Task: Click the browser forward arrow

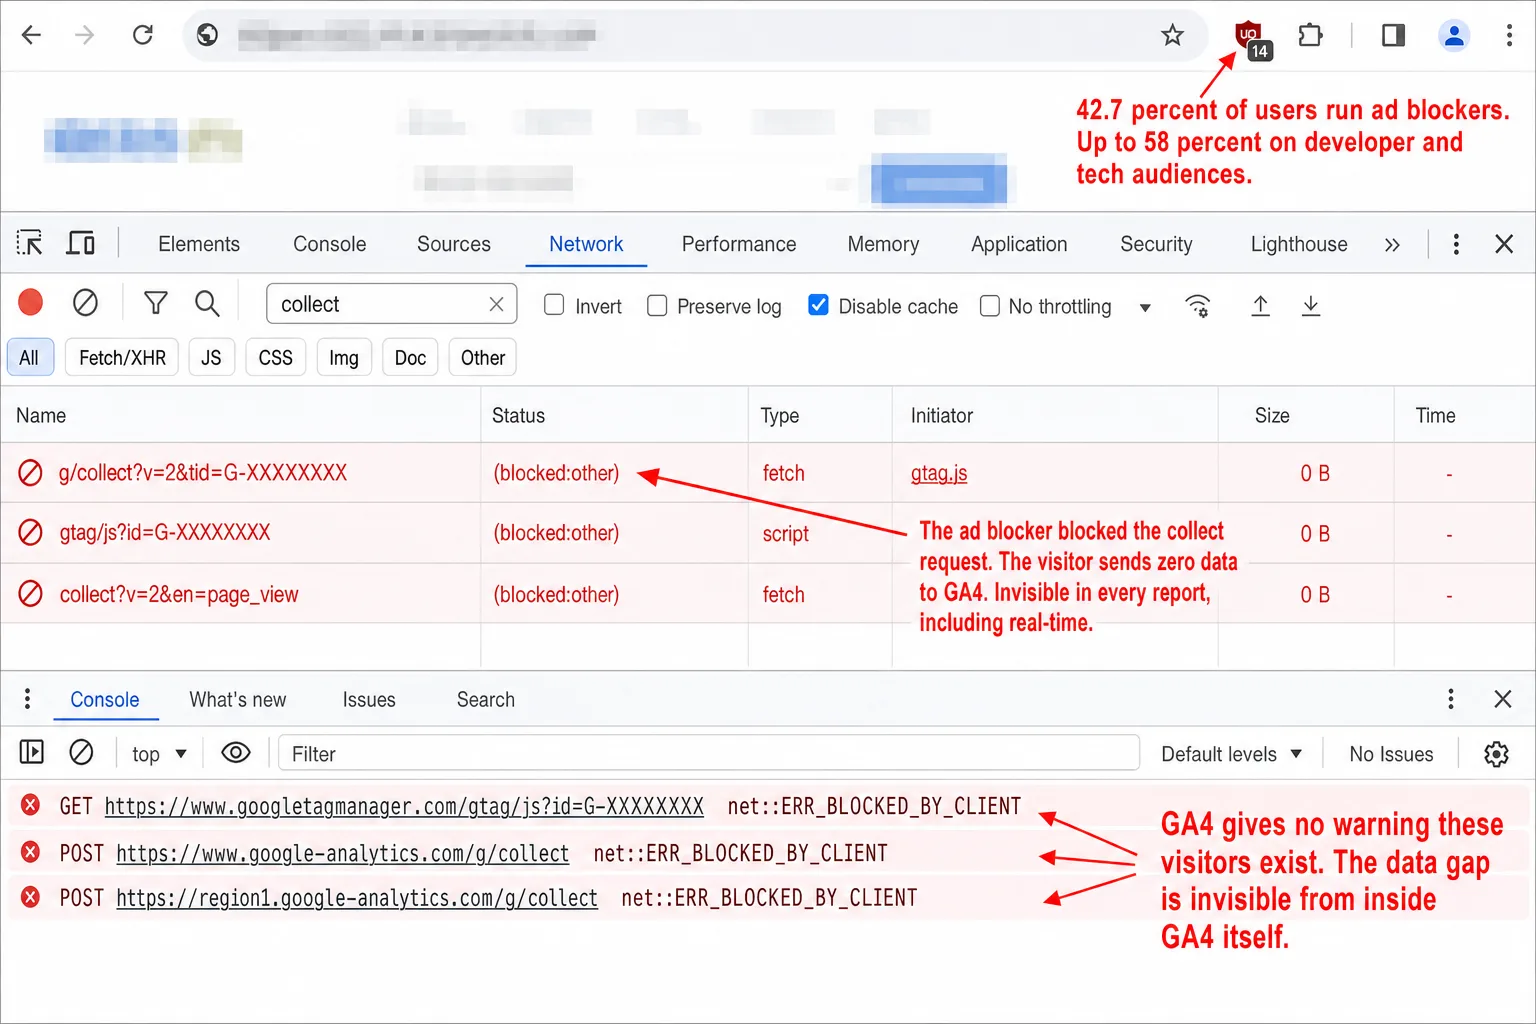Action: coord(85,35)
